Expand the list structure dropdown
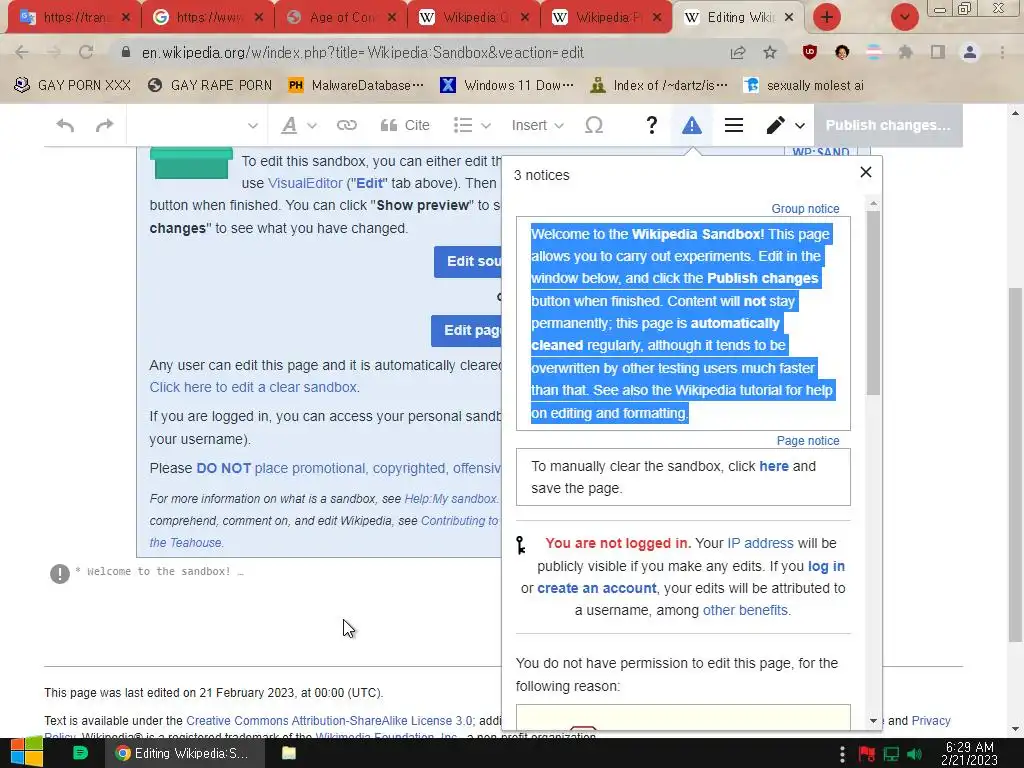Viewport: 1024px width, 768px height. click(x=472, y=125)
